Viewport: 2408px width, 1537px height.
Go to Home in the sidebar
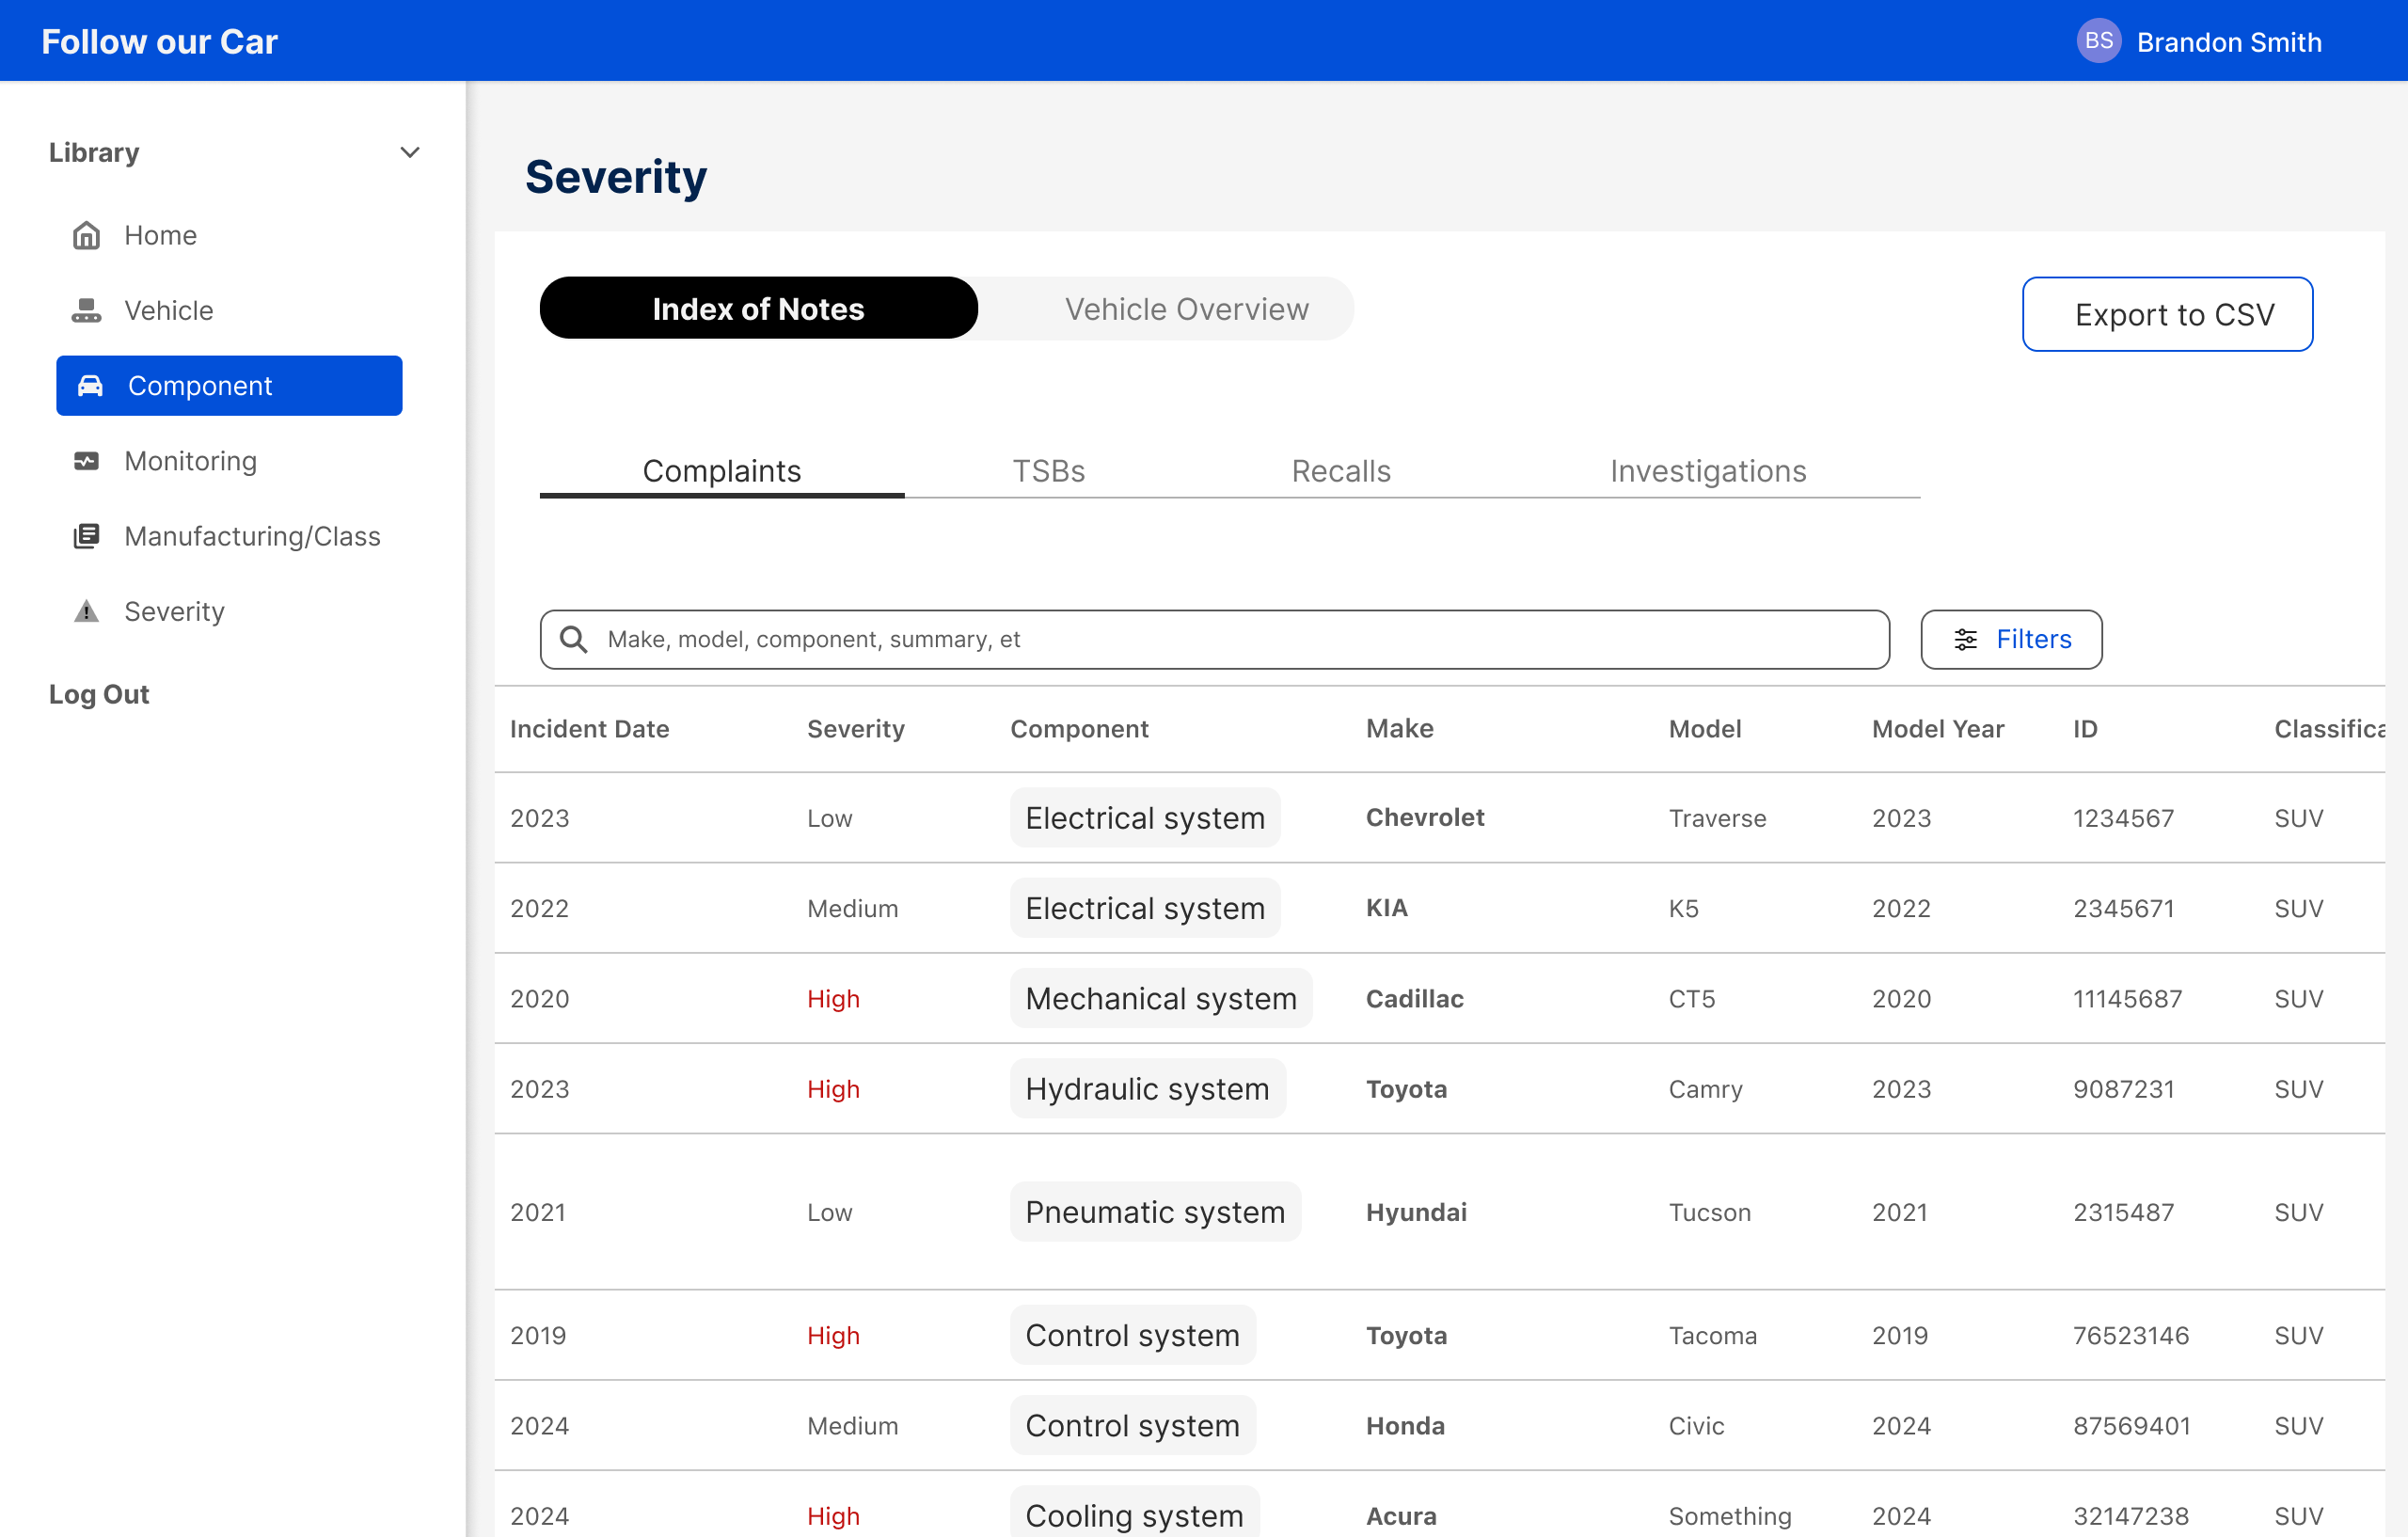[x=160, y=235]
